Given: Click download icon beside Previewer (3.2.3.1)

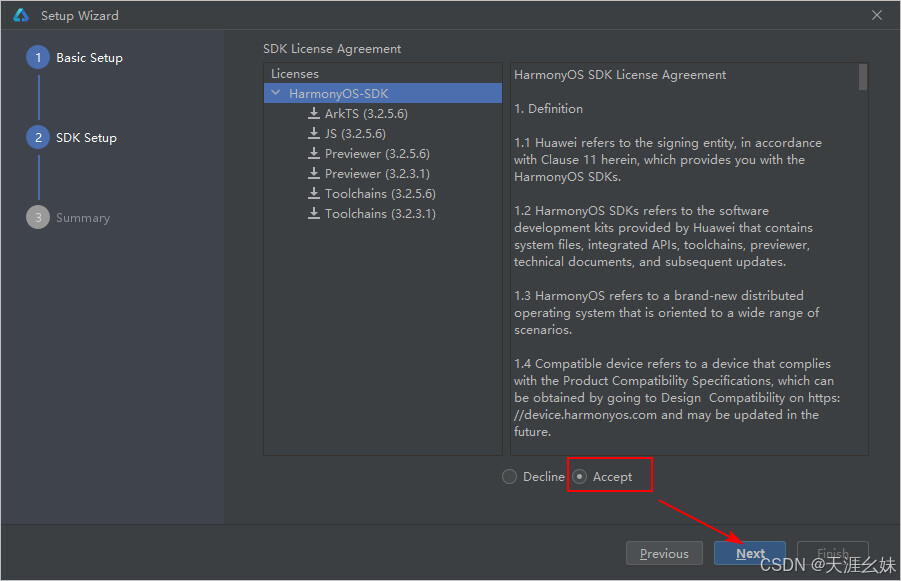Looking at the screenshot, I should [x=314, y=173].
